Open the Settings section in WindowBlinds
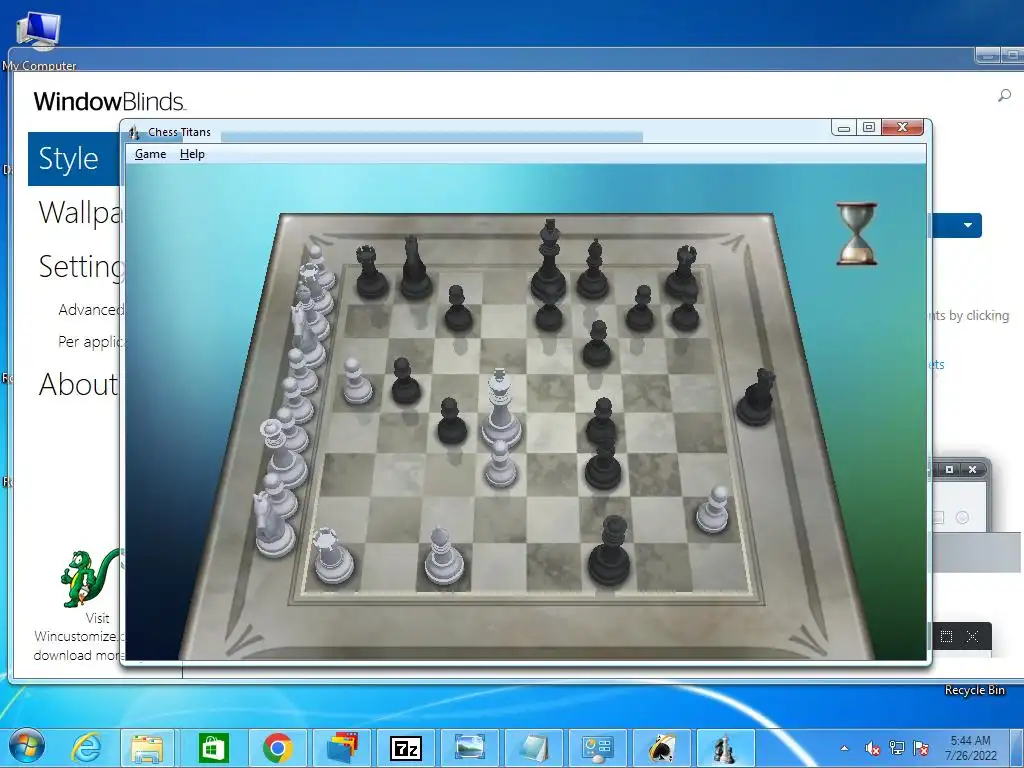 (81, 266)
